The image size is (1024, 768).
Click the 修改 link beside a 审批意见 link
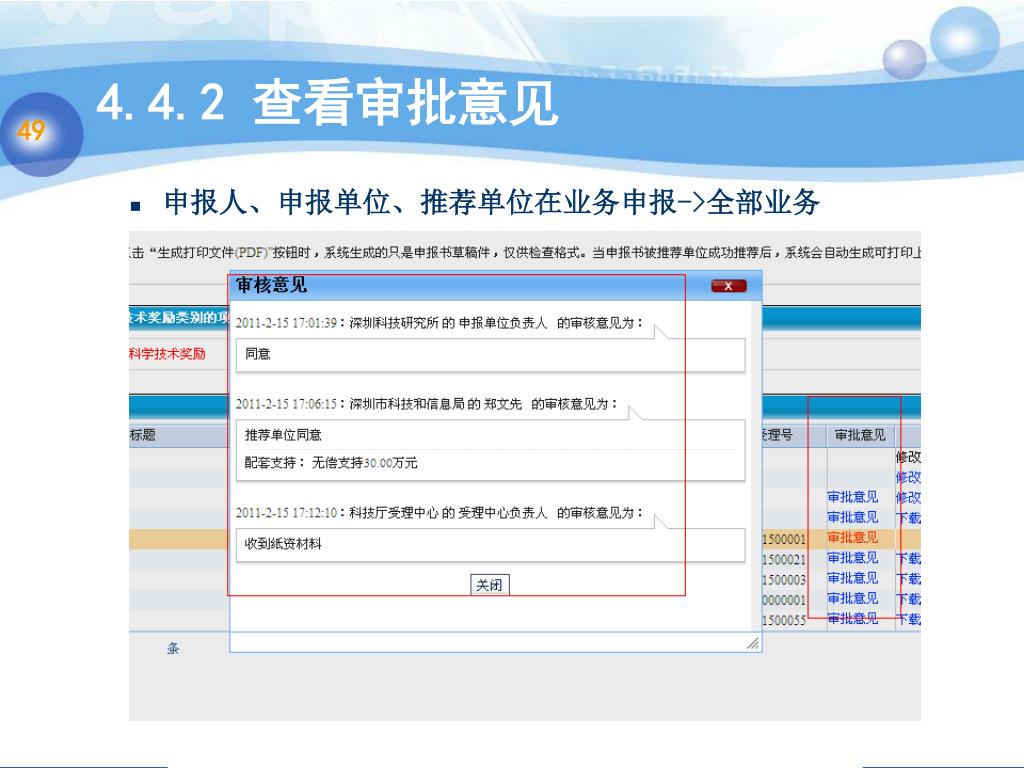tap(908, 498)
